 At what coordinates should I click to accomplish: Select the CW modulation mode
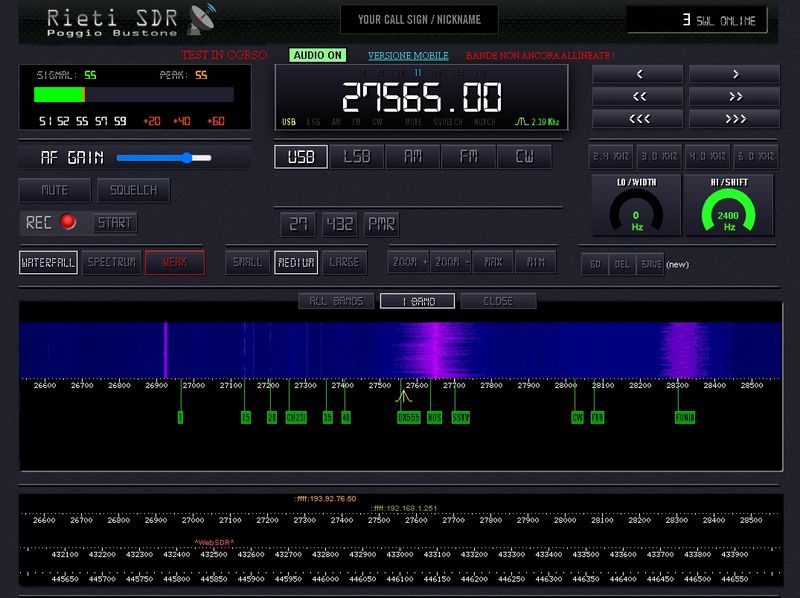click(x=525, y=156)
